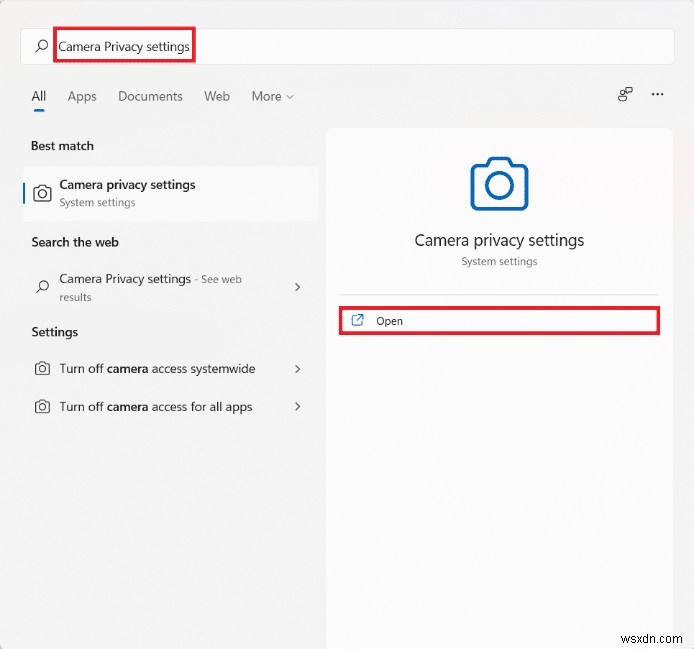Click the search magnifier icon in search box
The height and width of the screenshot is (649, 694).
[x=42, y=46]
